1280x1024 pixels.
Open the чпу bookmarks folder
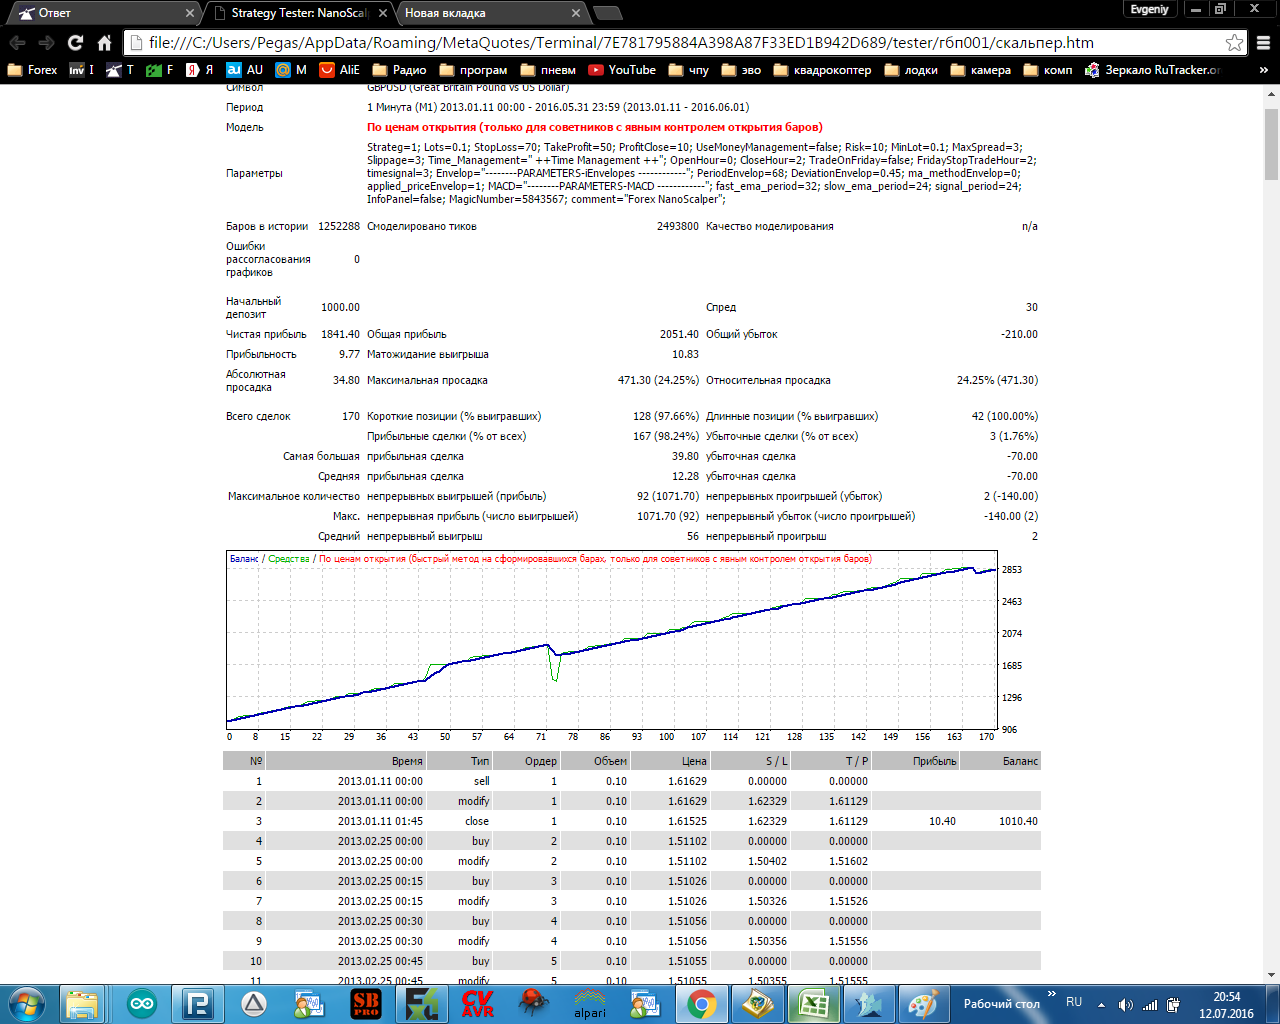click(688, 70)
